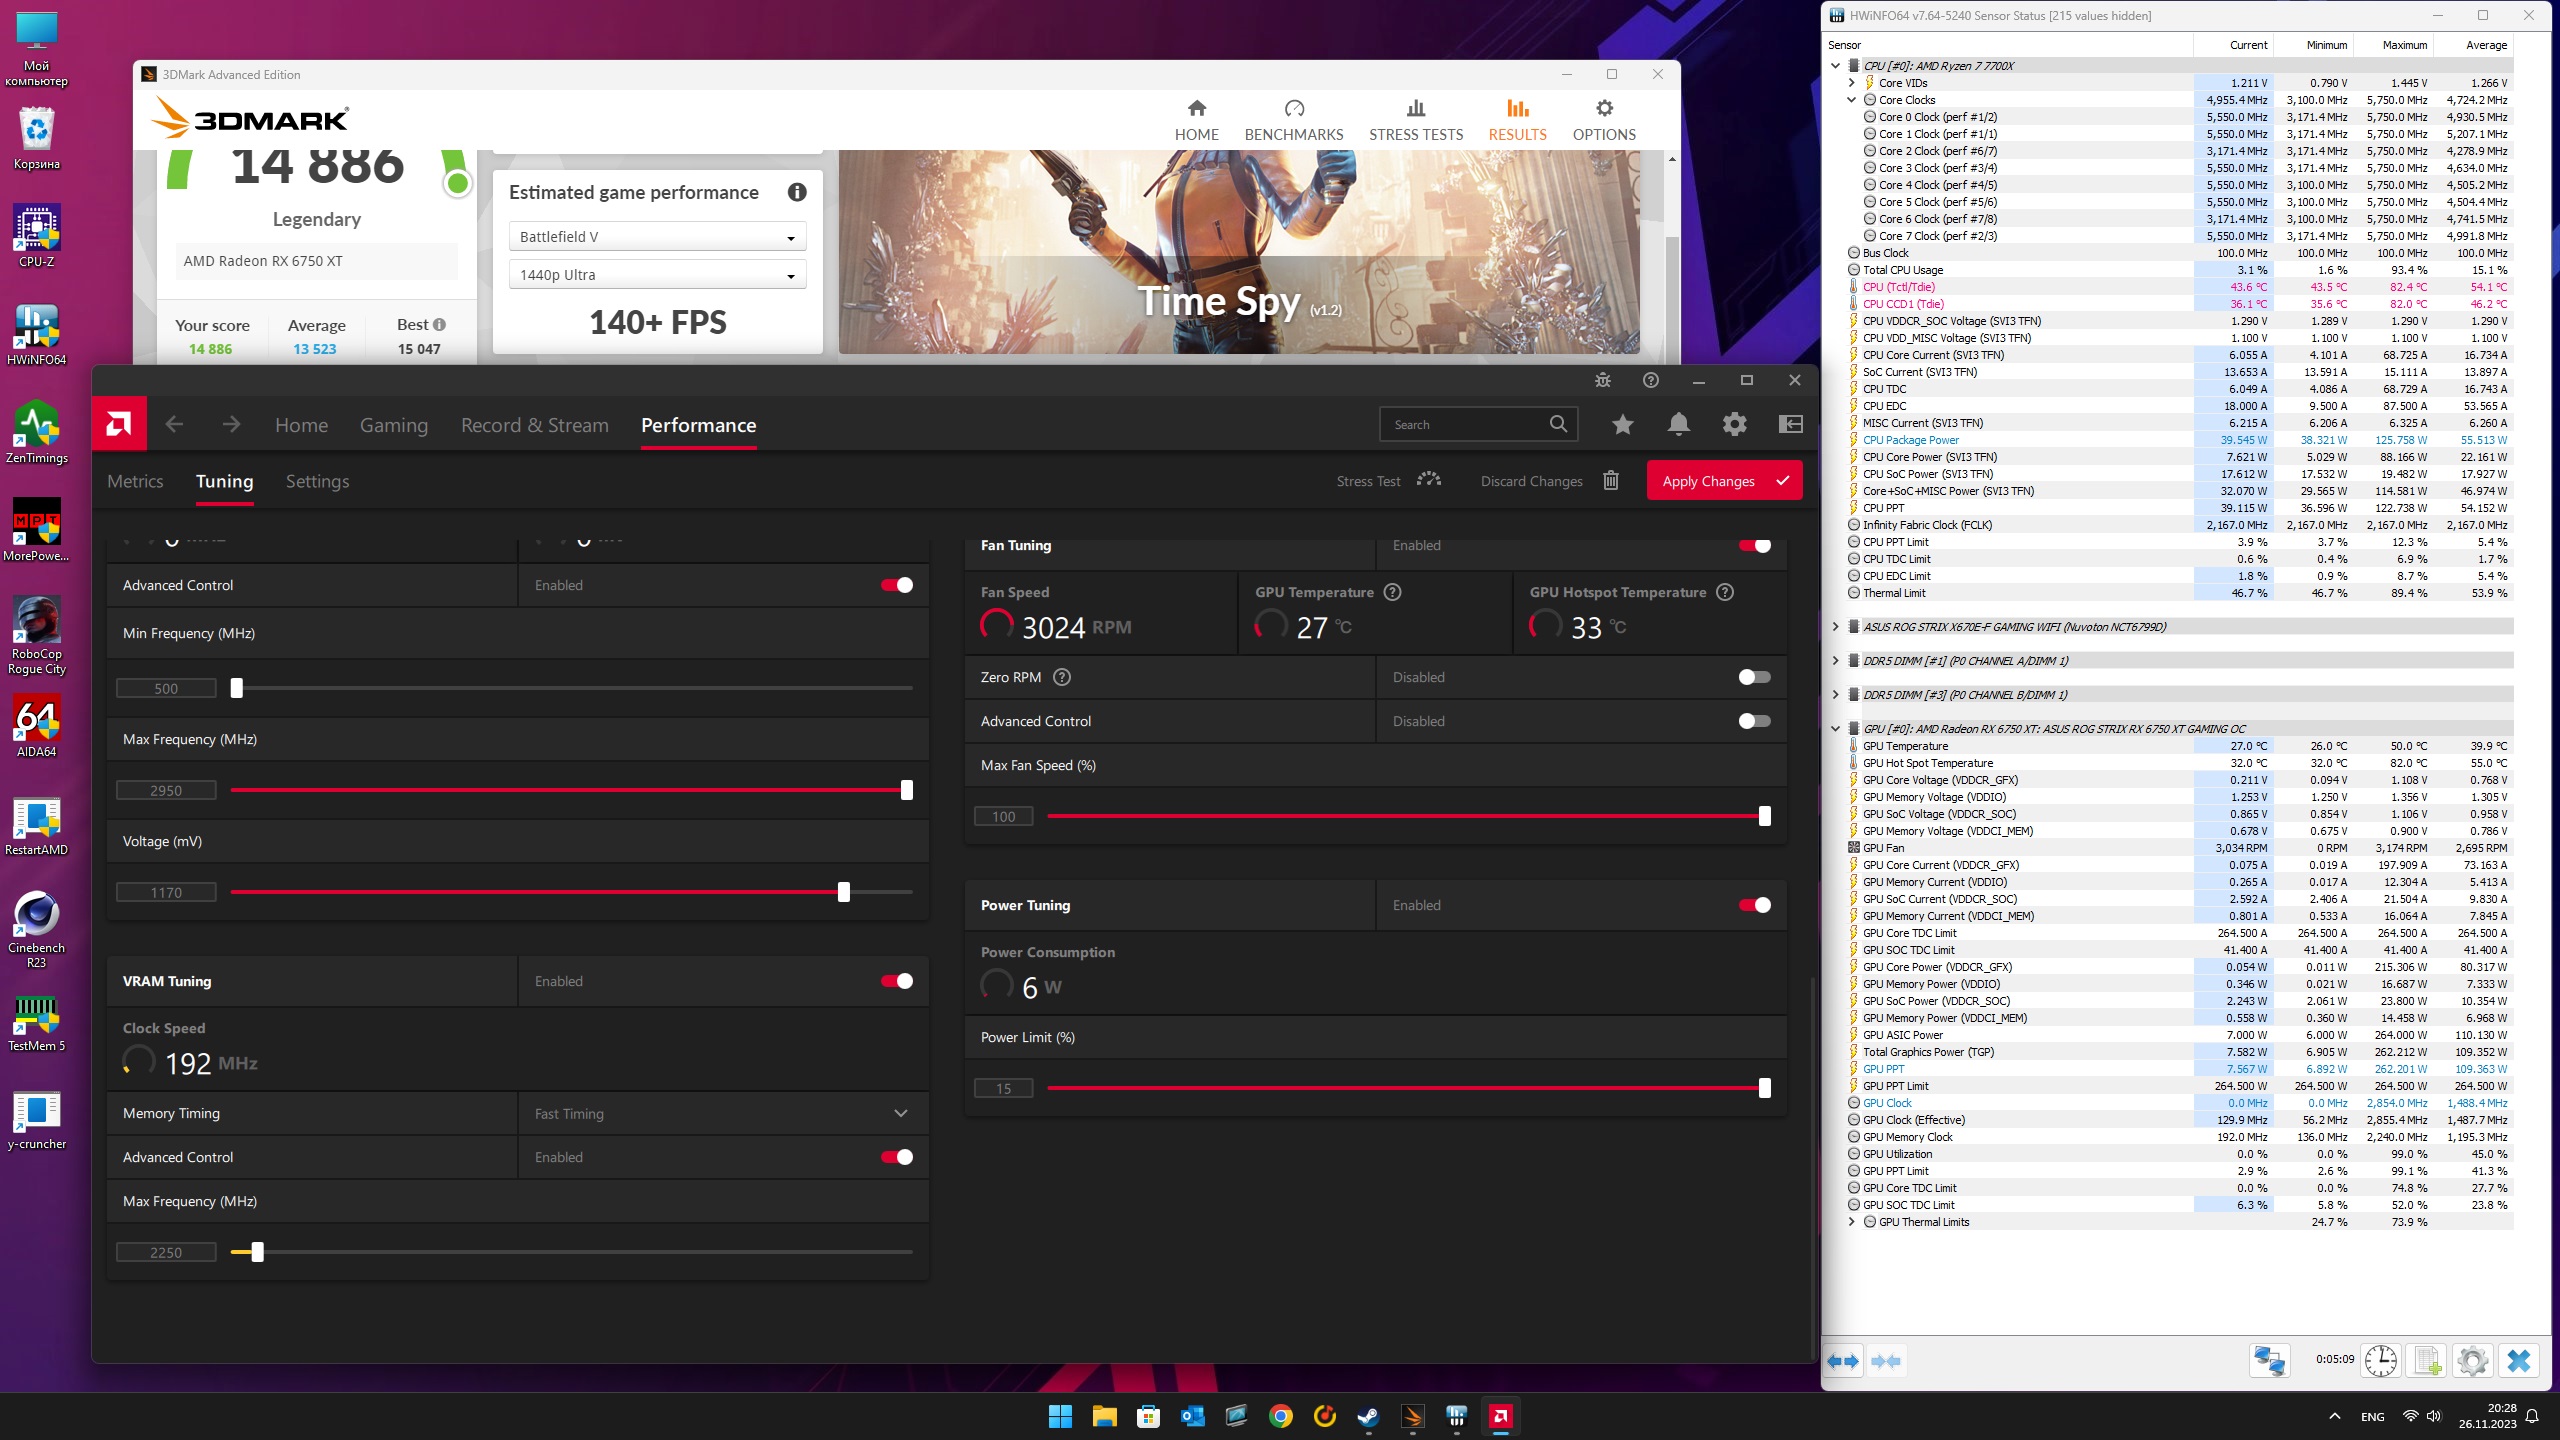Open the Battlefield V game dropdown
The height and width of the screenshot is (1440, 2560).
[657, 237]
